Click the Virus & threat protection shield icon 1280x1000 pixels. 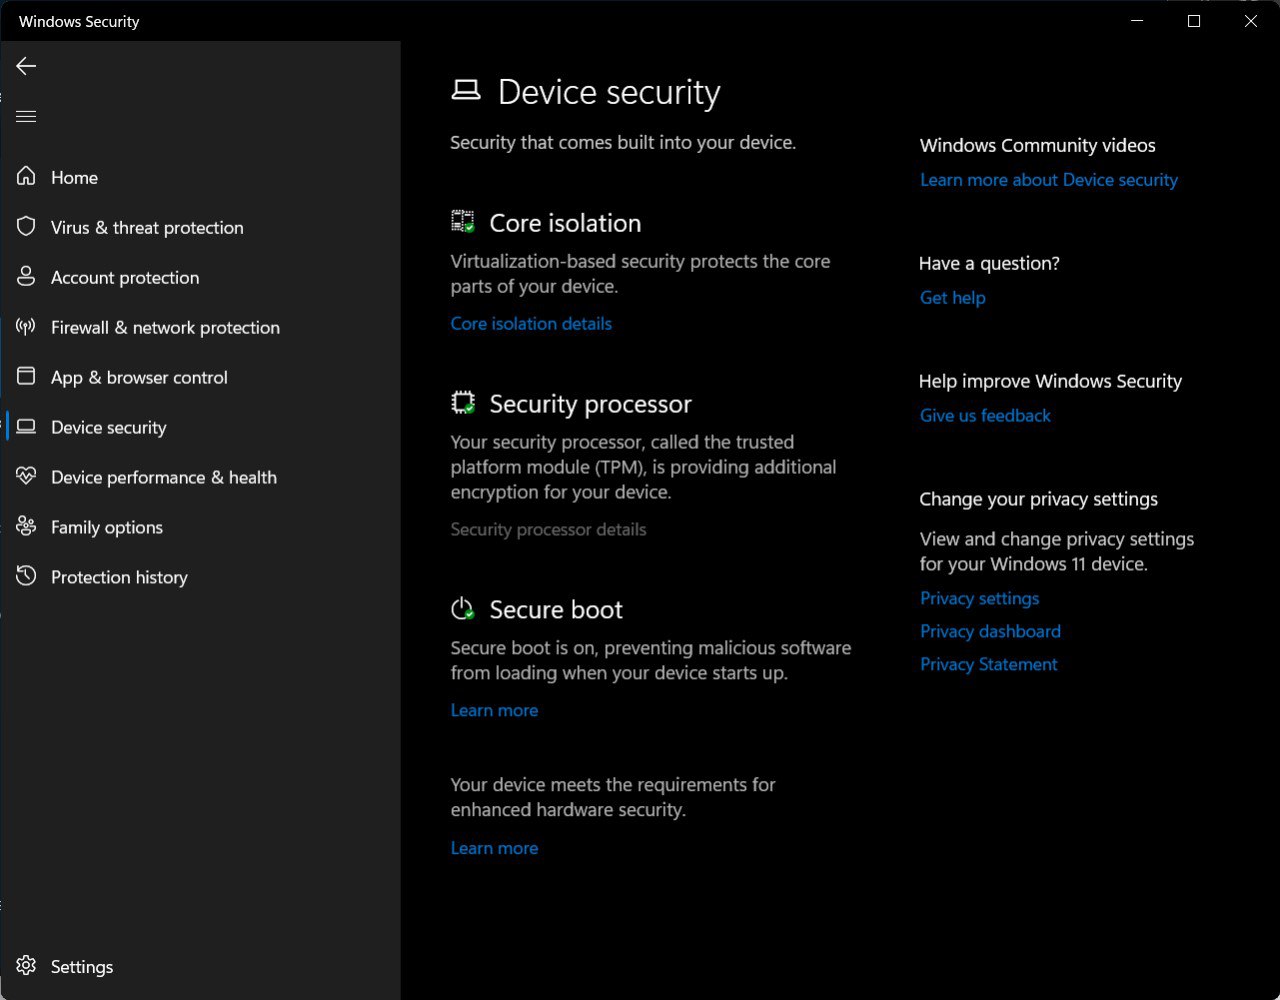[x=26, y=227]
